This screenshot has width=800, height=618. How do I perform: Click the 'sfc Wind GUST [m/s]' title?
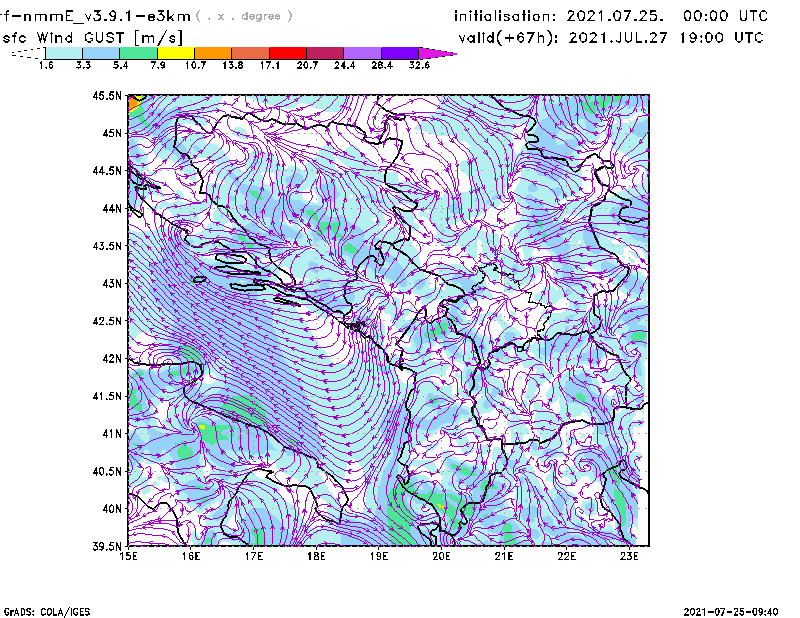point(92,38)
